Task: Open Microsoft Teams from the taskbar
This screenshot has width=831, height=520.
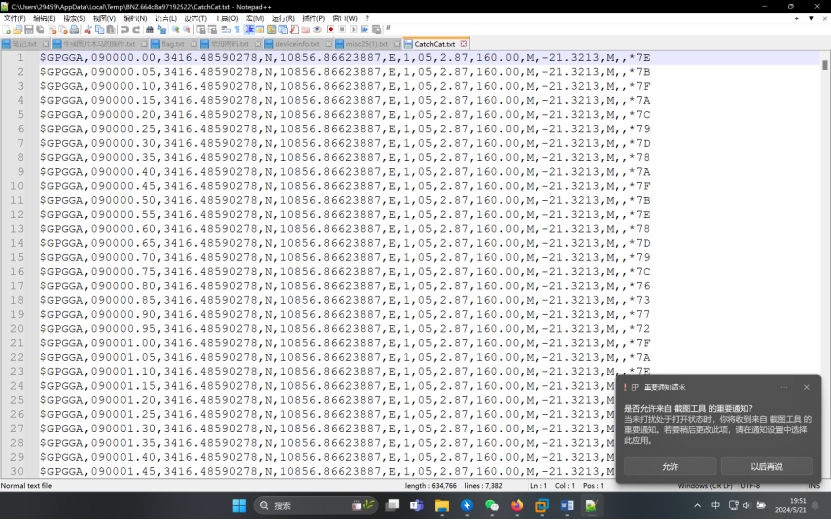Action: coord(416,506)
